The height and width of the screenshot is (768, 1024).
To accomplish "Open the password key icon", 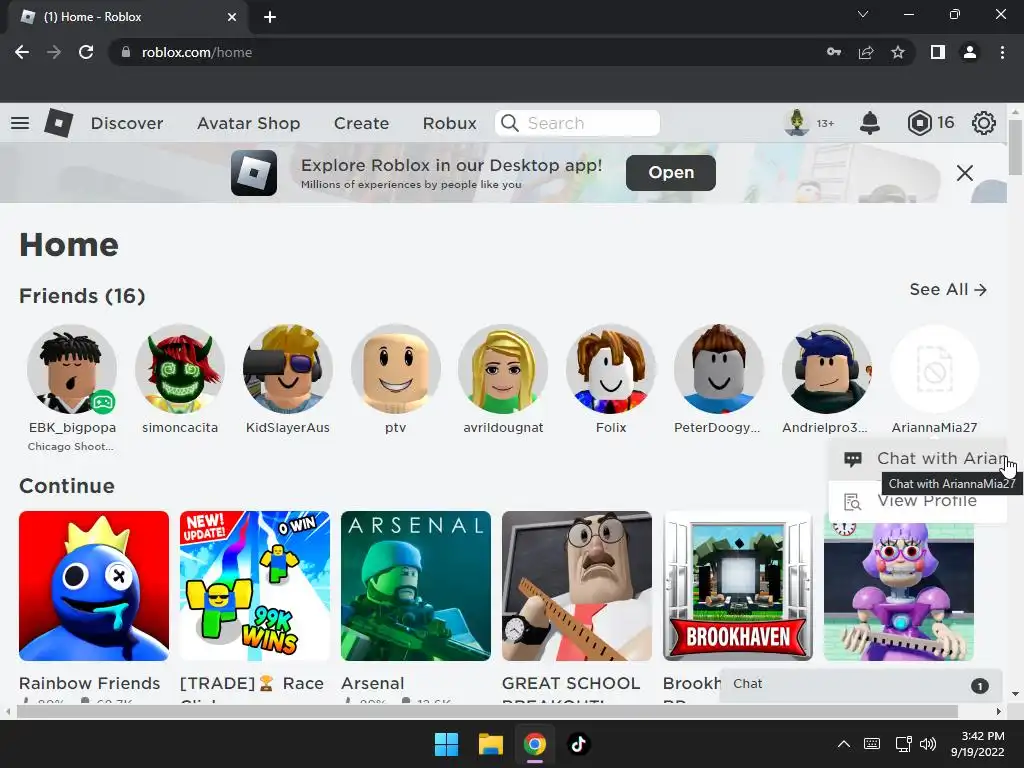I will point(834,52).
